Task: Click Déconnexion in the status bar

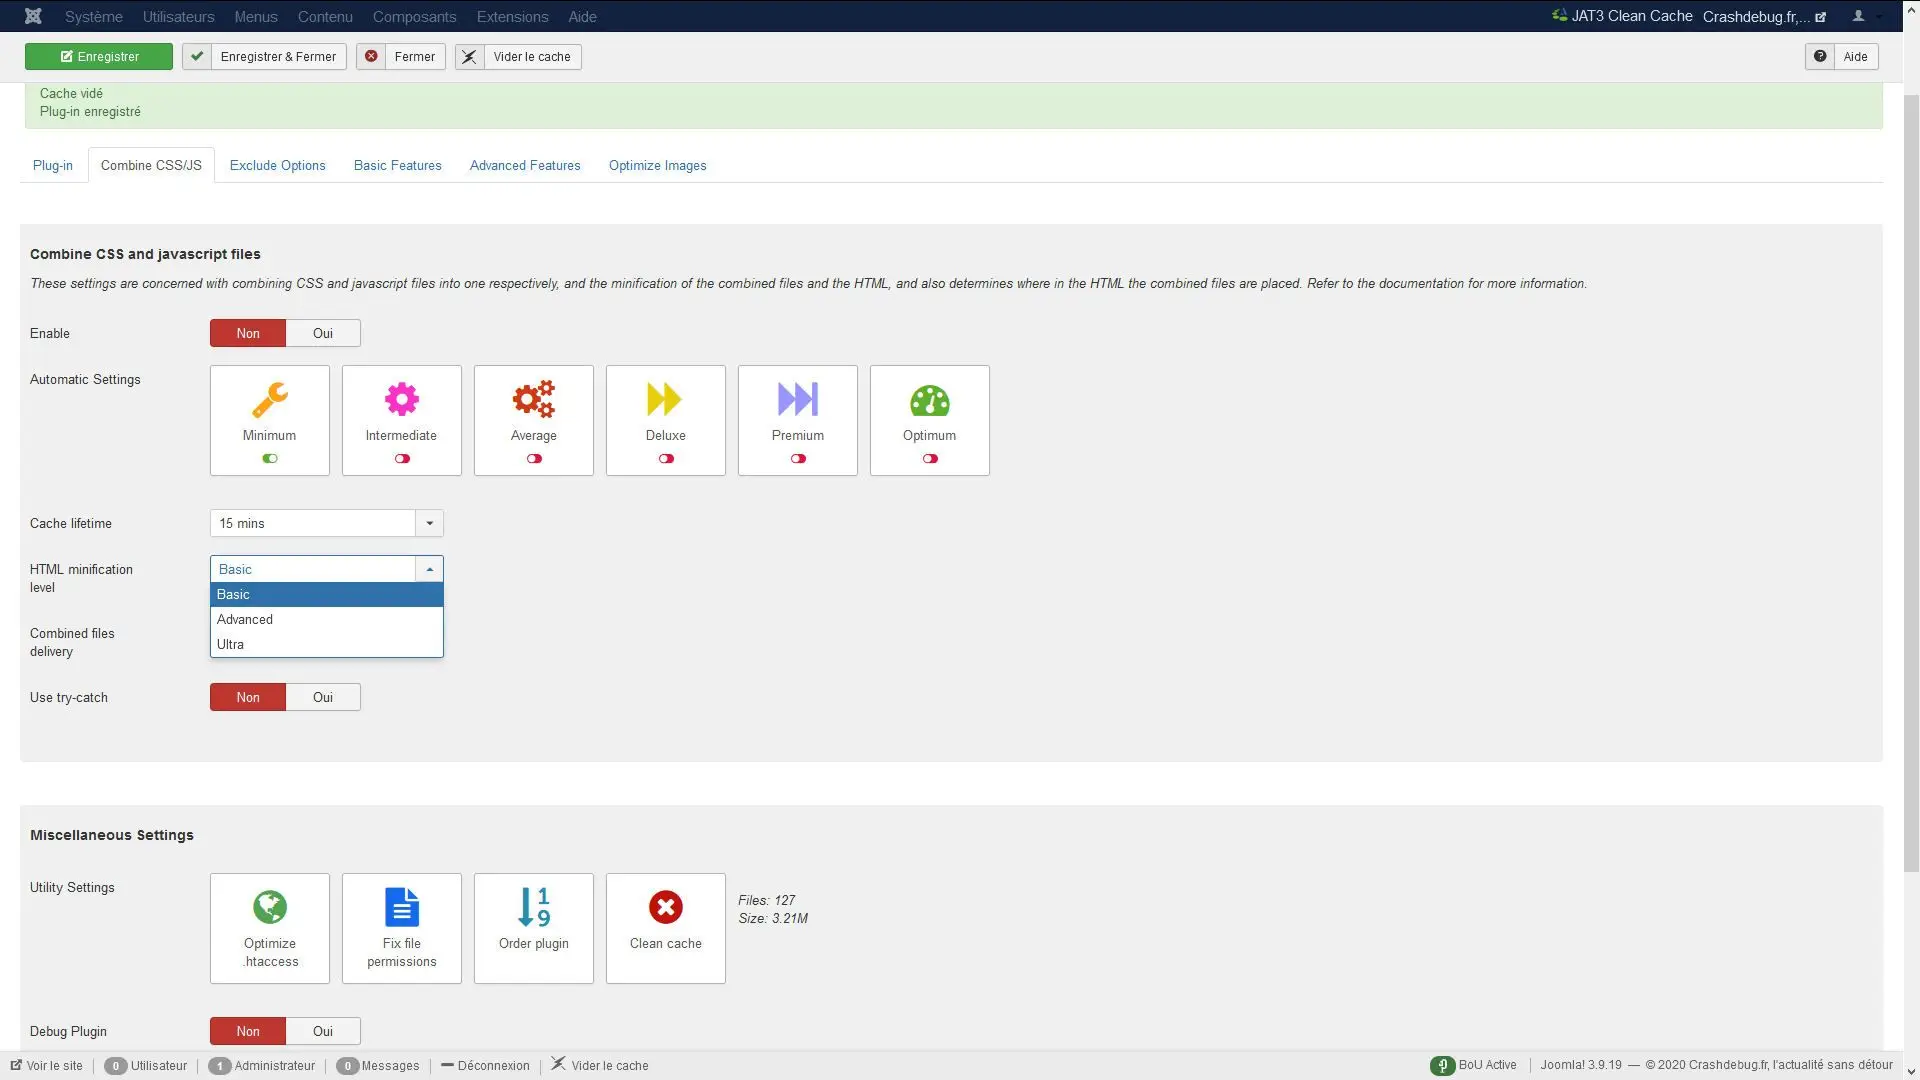Action: 486,1065
